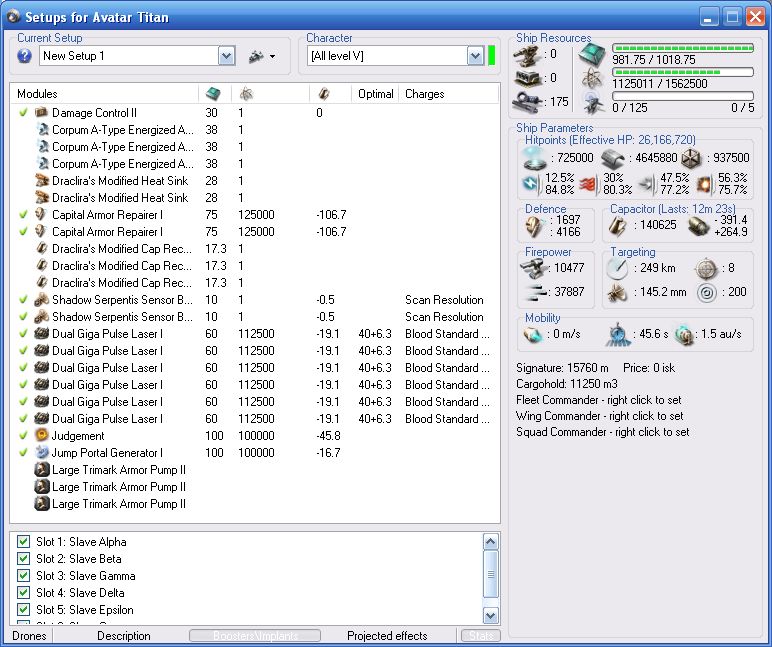772x647 pixels.
Task: Click the blue help icon beside setup name
Action: coord(25,56)
